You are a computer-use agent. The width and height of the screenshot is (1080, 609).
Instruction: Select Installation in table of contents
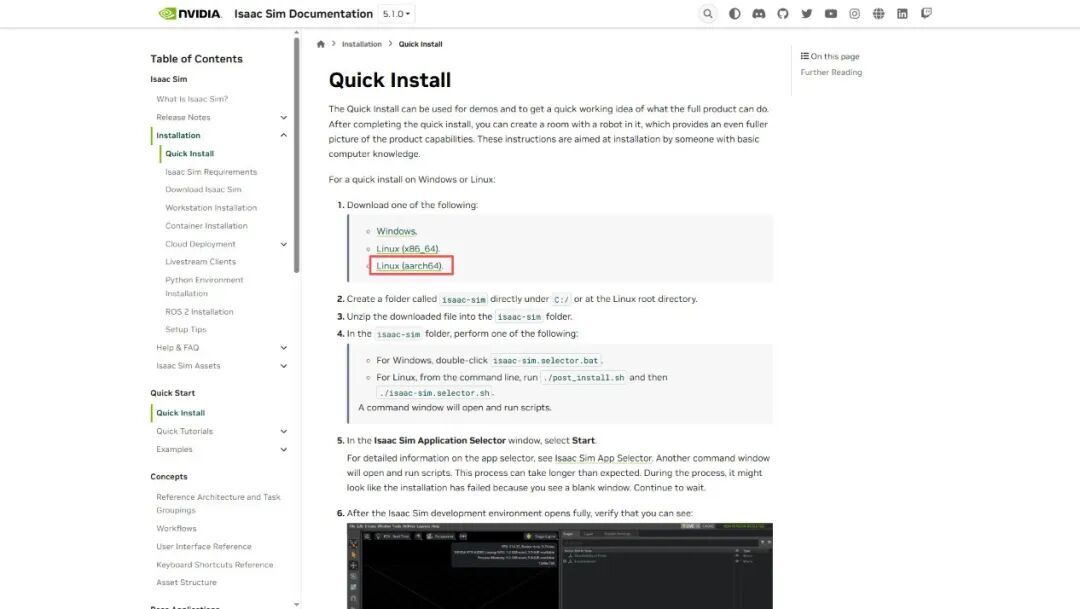coord(178,136)
